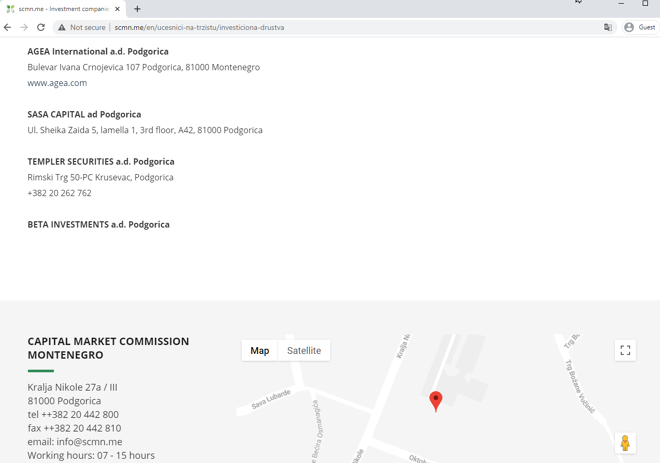Viewport: 660px width, 463px height.
Task: Switch the map to Satellite view
Action: pyautogui.click(x=304, y=351)
